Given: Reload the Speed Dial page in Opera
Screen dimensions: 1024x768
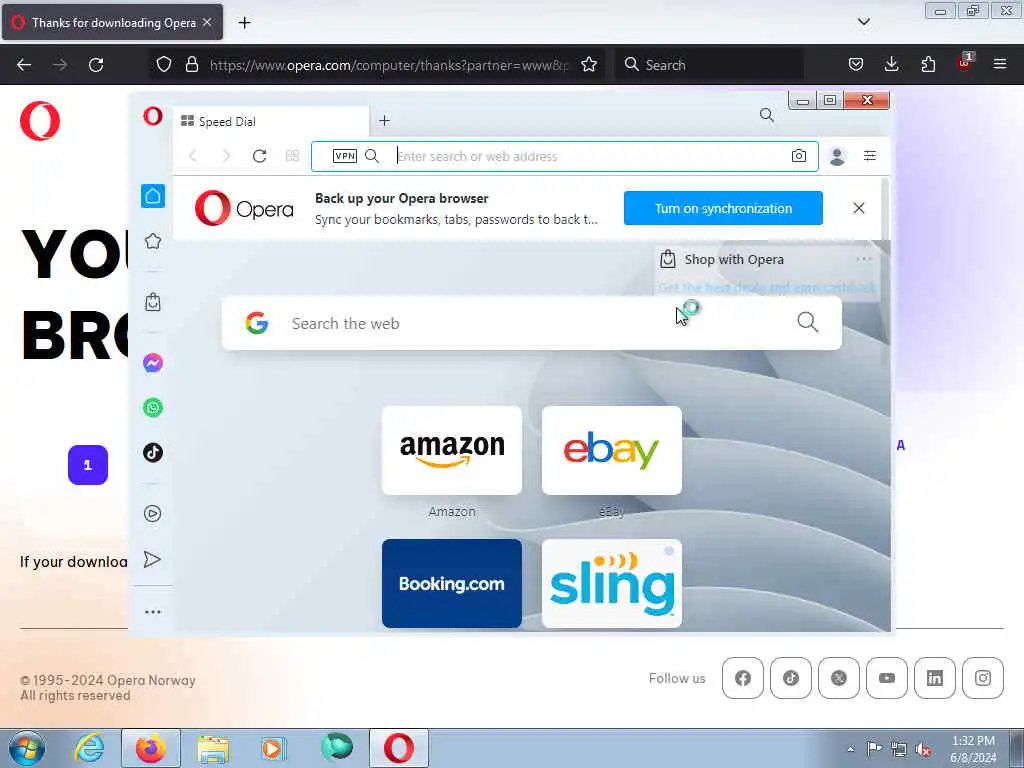Looking at the screenshot, I should point(259,156).
